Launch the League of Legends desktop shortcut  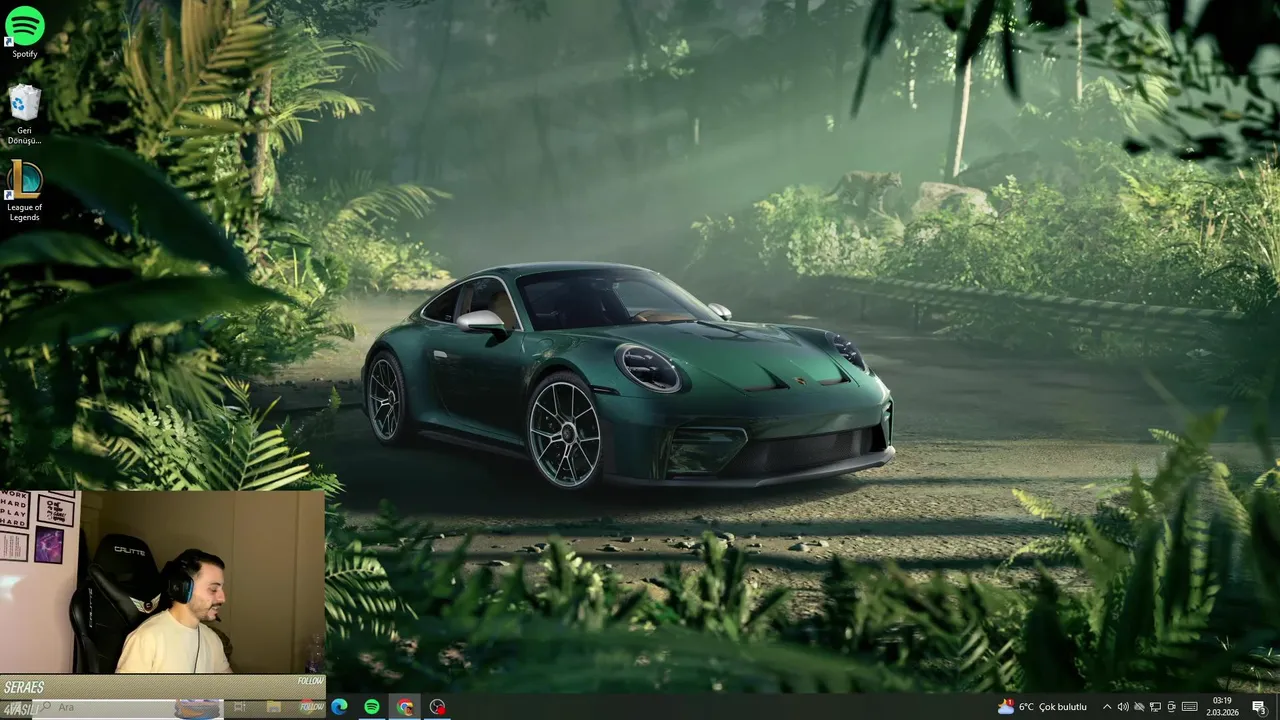point(24,191)
